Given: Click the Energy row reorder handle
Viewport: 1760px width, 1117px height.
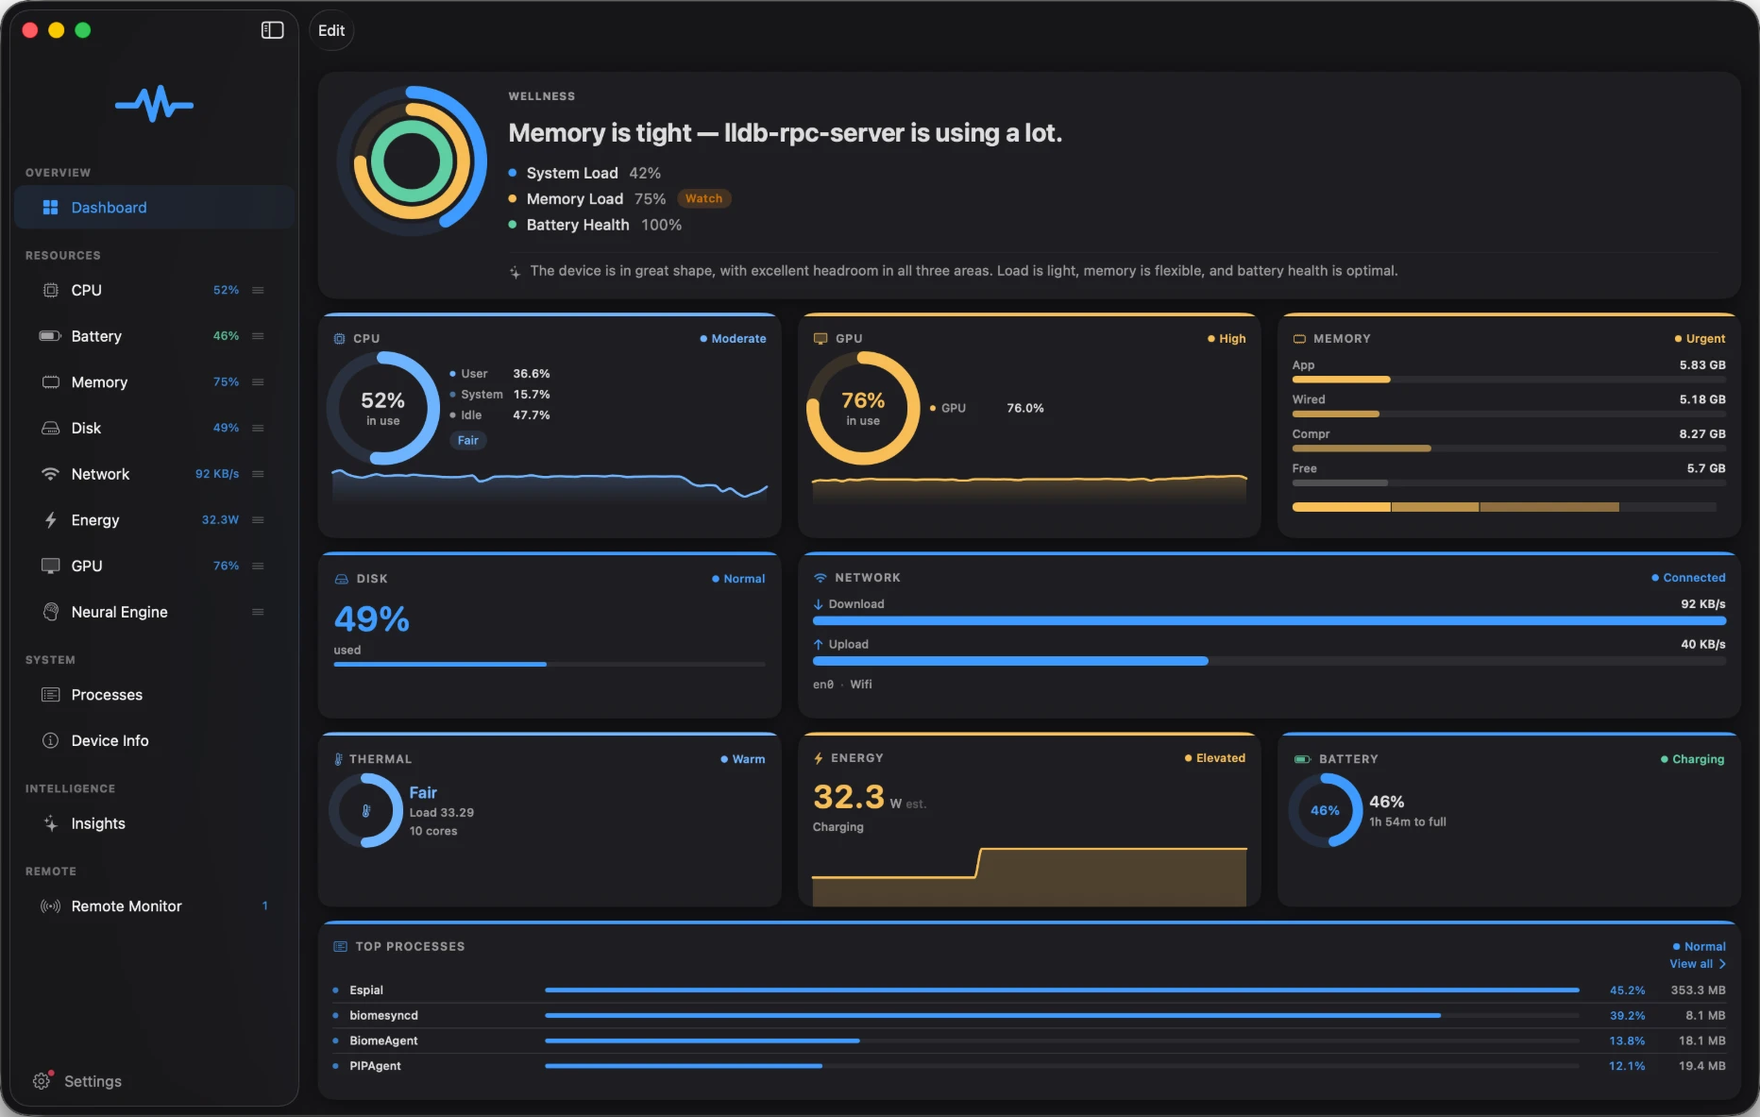Looking at the screenshot, I should coord(258,520).
